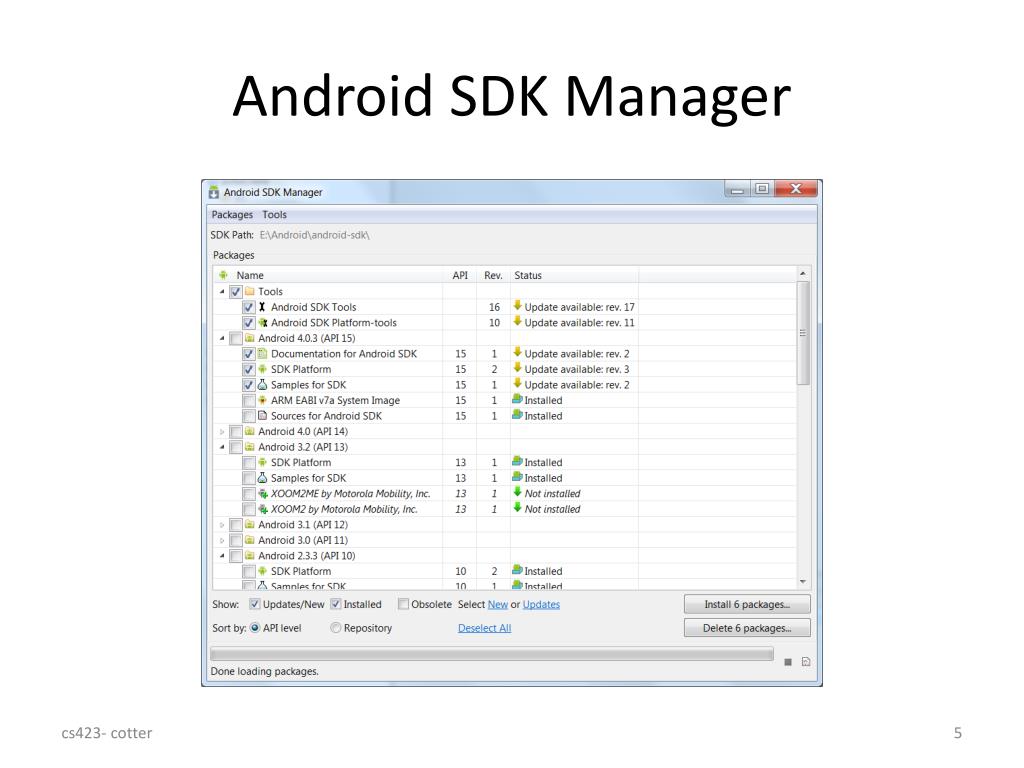Enable the Obsolete show checkbox
1024x768 pixels.
404,604
